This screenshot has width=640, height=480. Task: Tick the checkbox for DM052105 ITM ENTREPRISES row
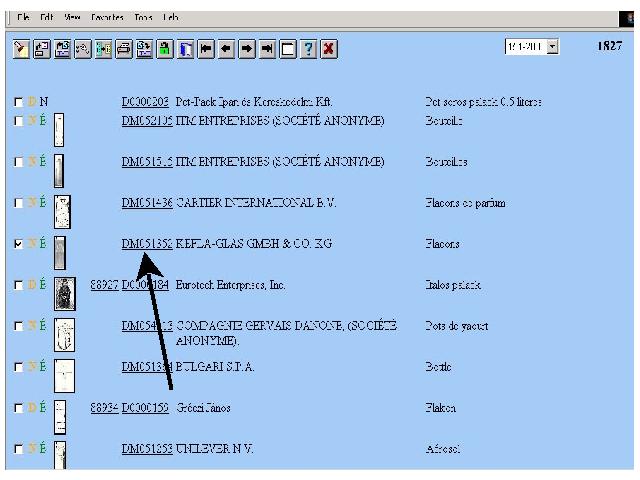[18, 121]
